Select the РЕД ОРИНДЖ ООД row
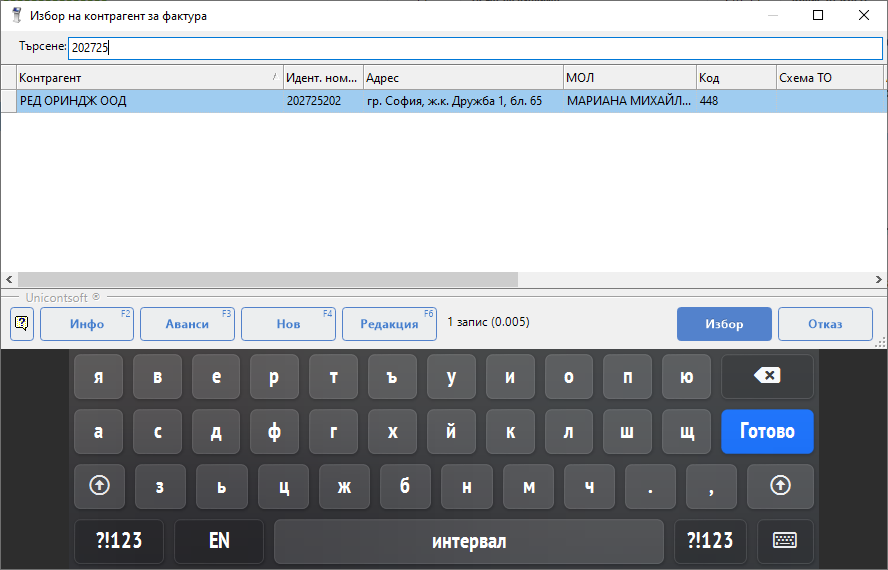This screenshot has height=570, width=888. [x=150, y=101]
